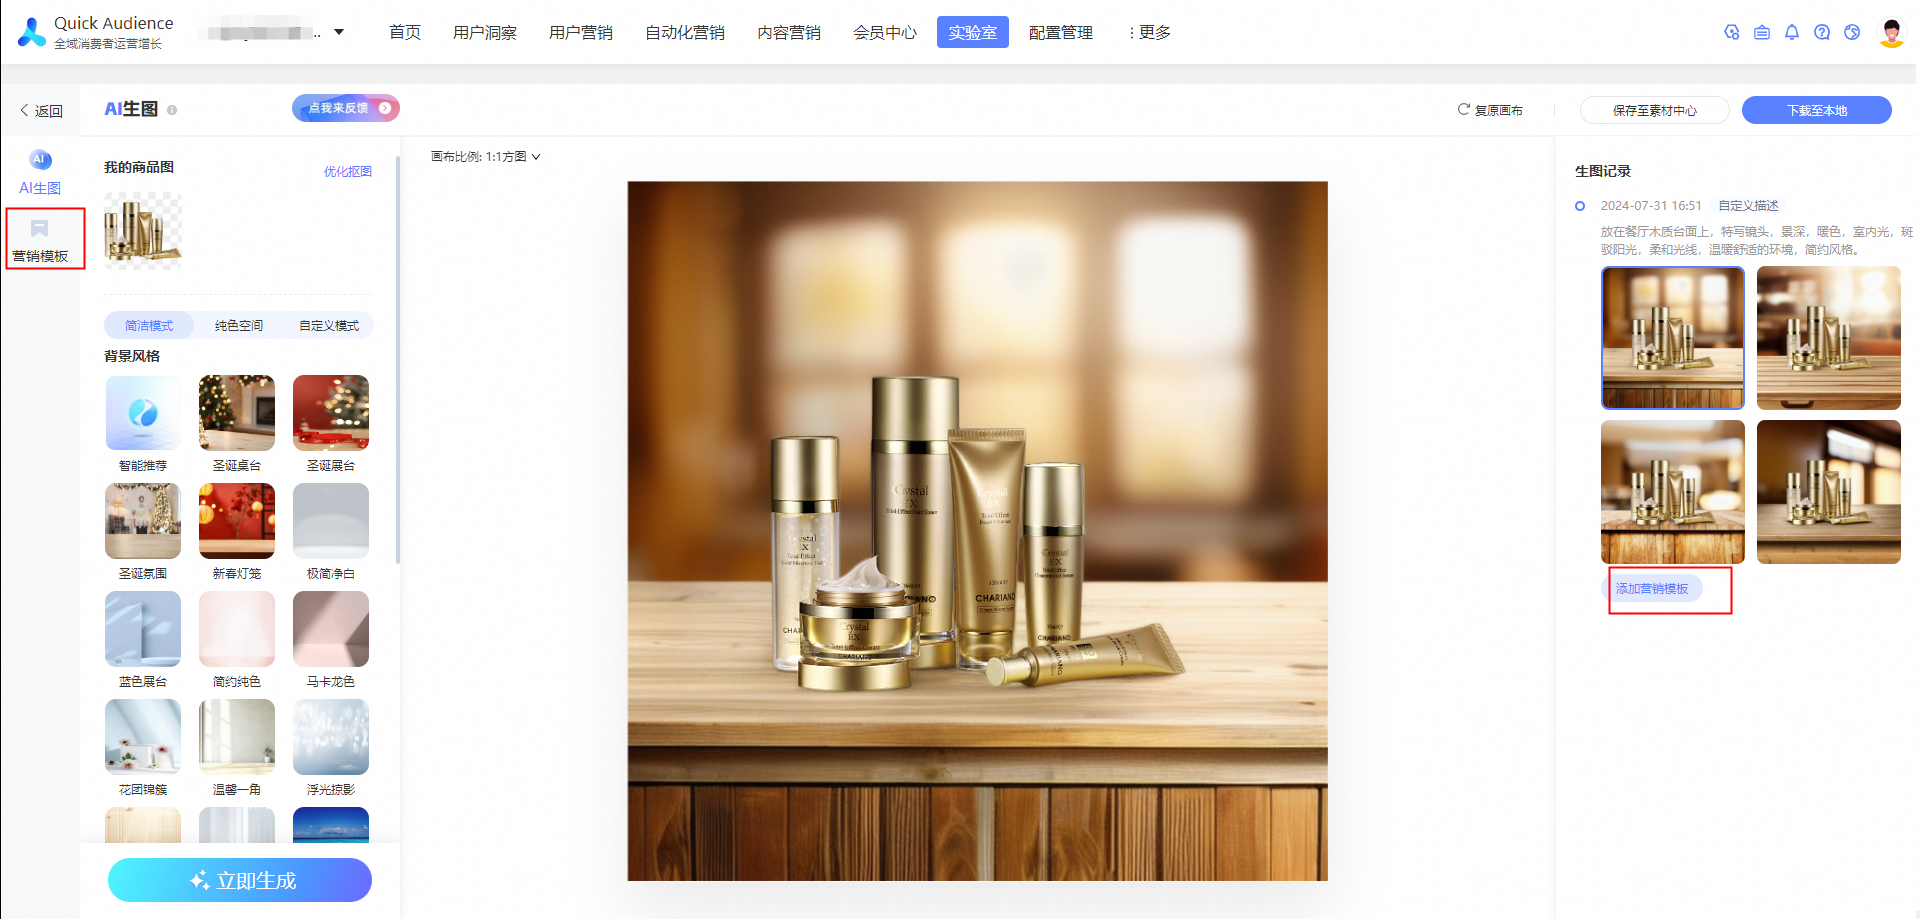
Task: Click the 点我来反馈 feedback button
Action: pos(346,108)
